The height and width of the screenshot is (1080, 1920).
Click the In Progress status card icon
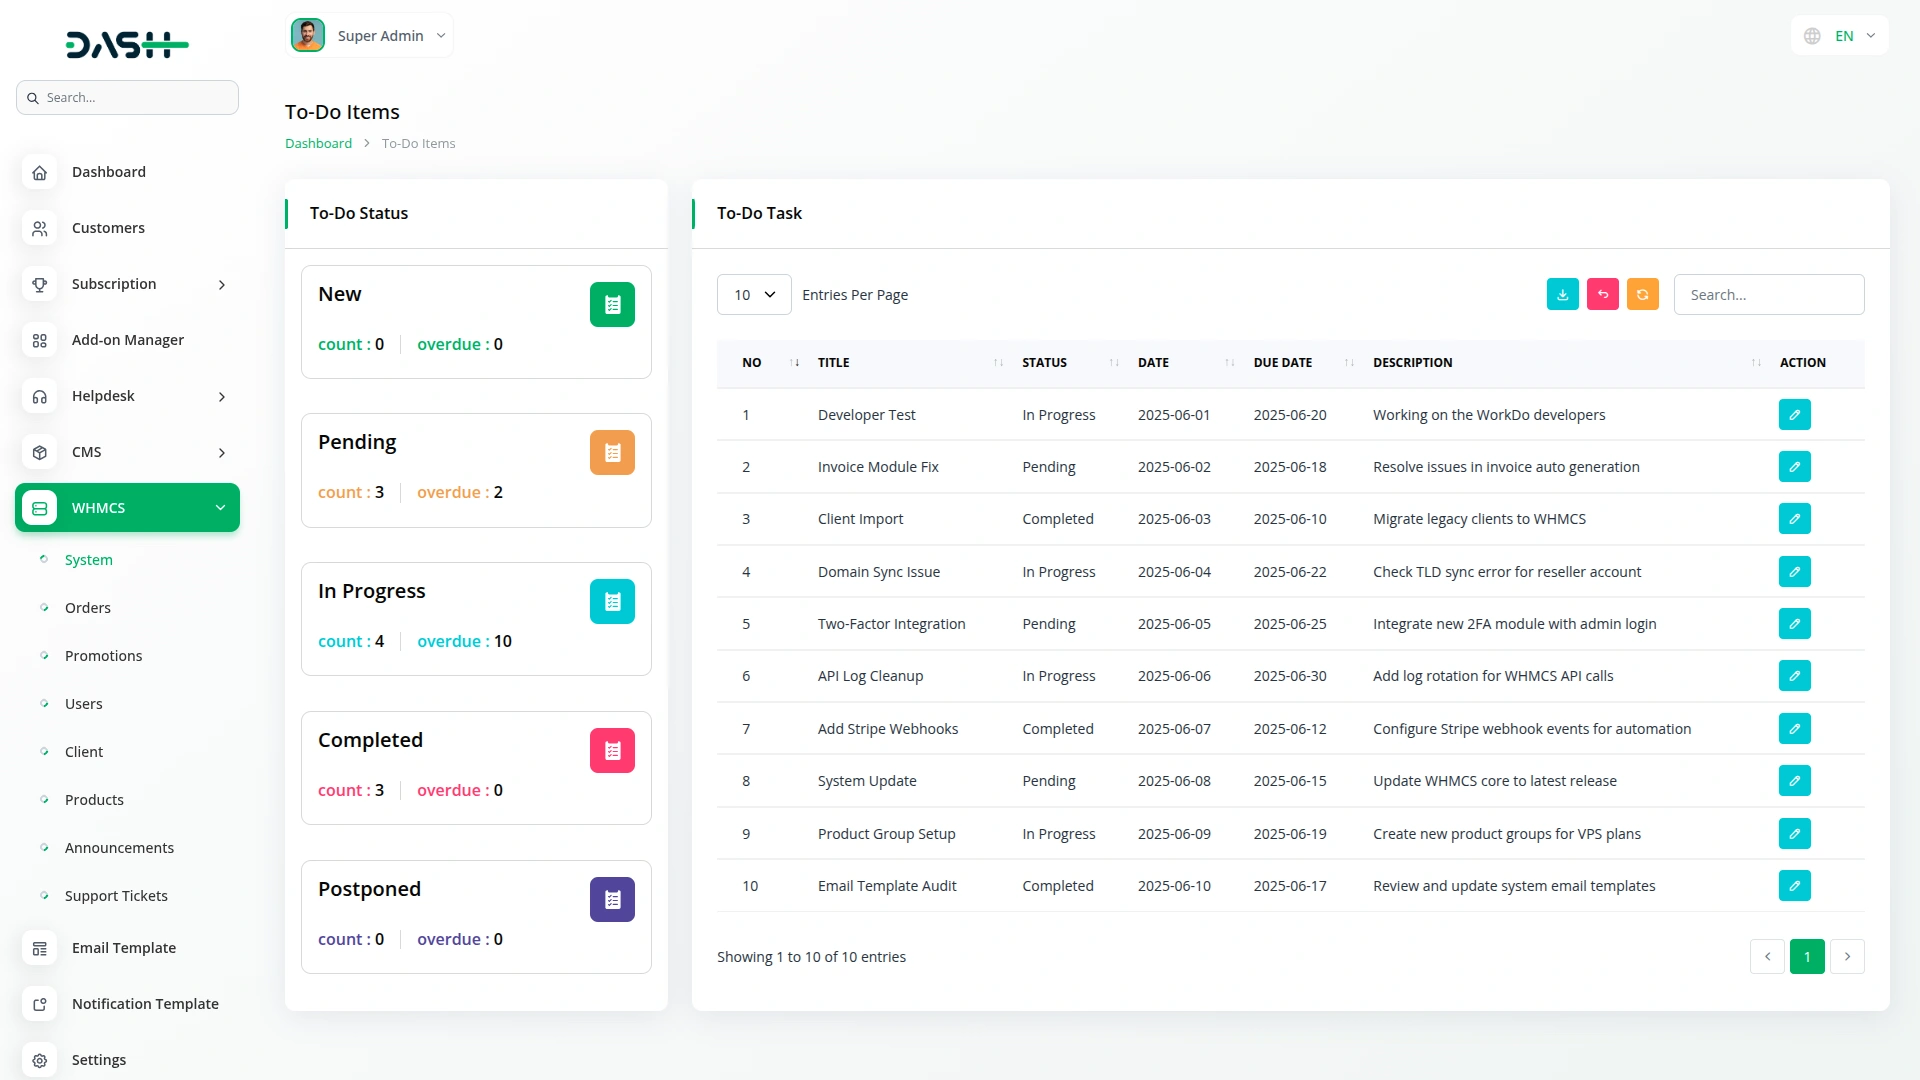(x=612, y=602)
